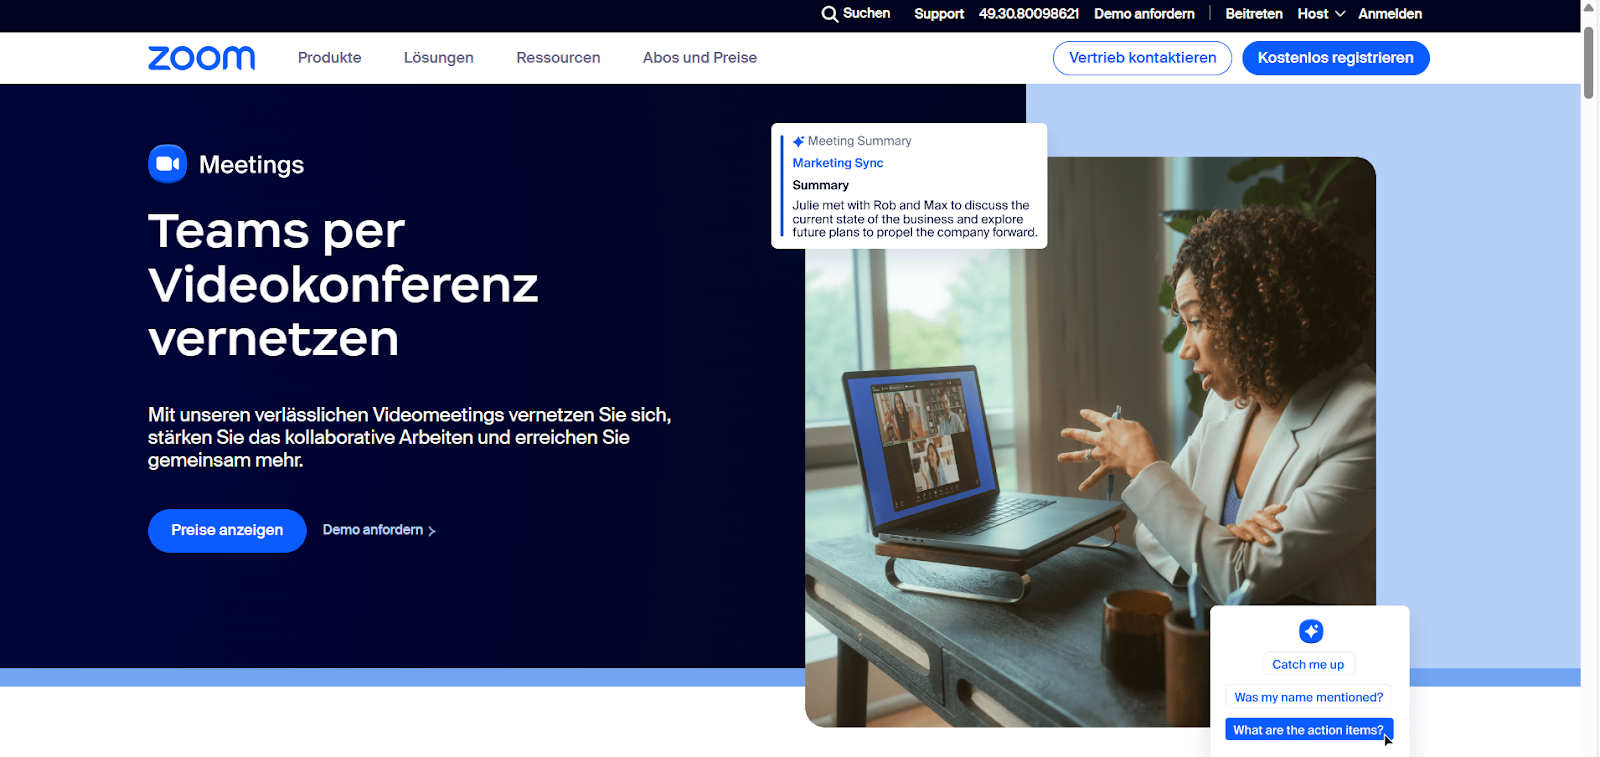Click the Marketing Sync title
Screen dimensions: 1600x757
click(838, 163)
